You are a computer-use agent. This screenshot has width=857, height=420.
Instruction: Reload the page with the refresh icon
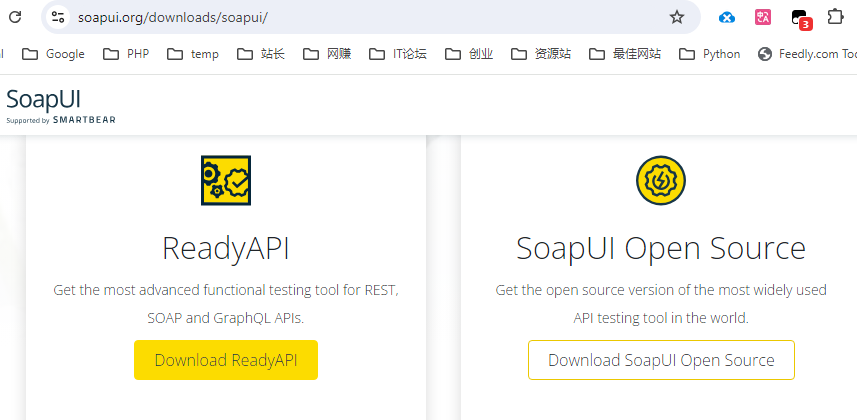[15, 17]
